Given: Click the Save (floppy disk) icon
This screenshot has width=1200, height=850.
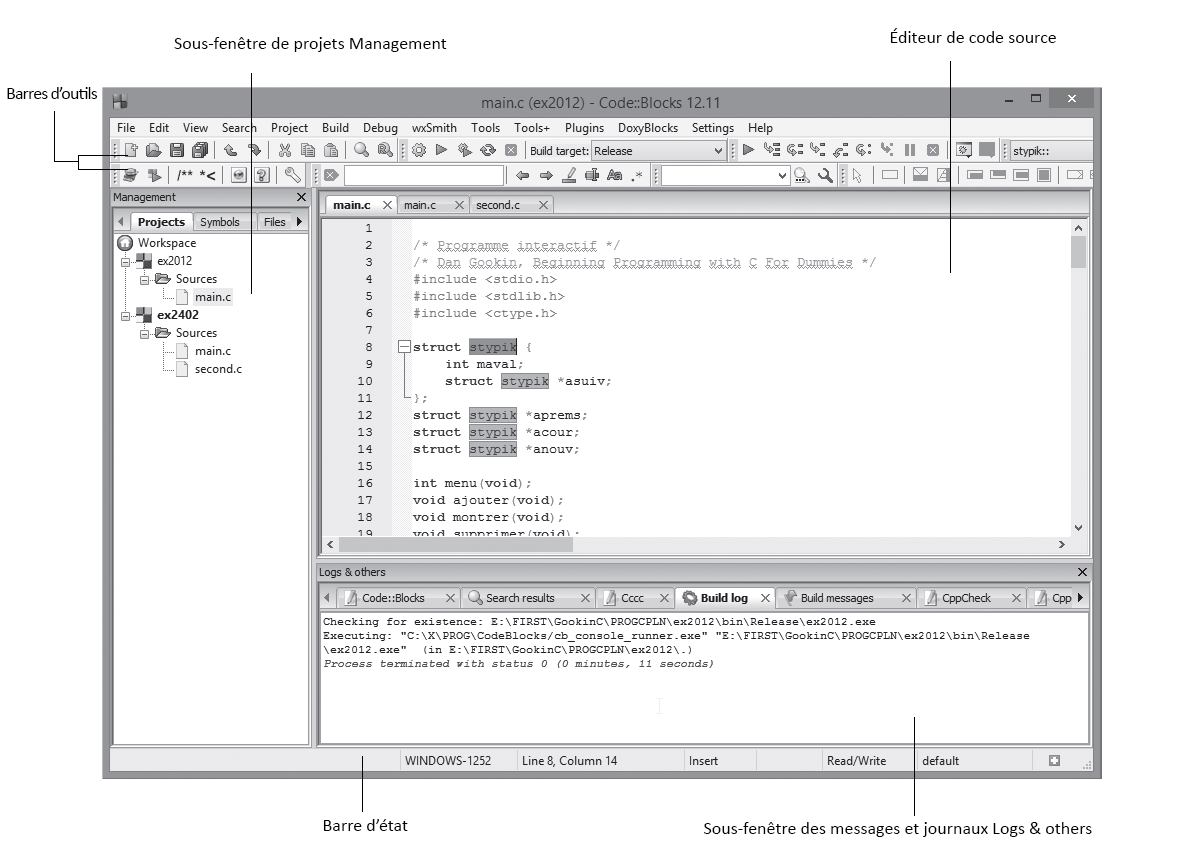Looking at the screenshot, I should point(177,151).
